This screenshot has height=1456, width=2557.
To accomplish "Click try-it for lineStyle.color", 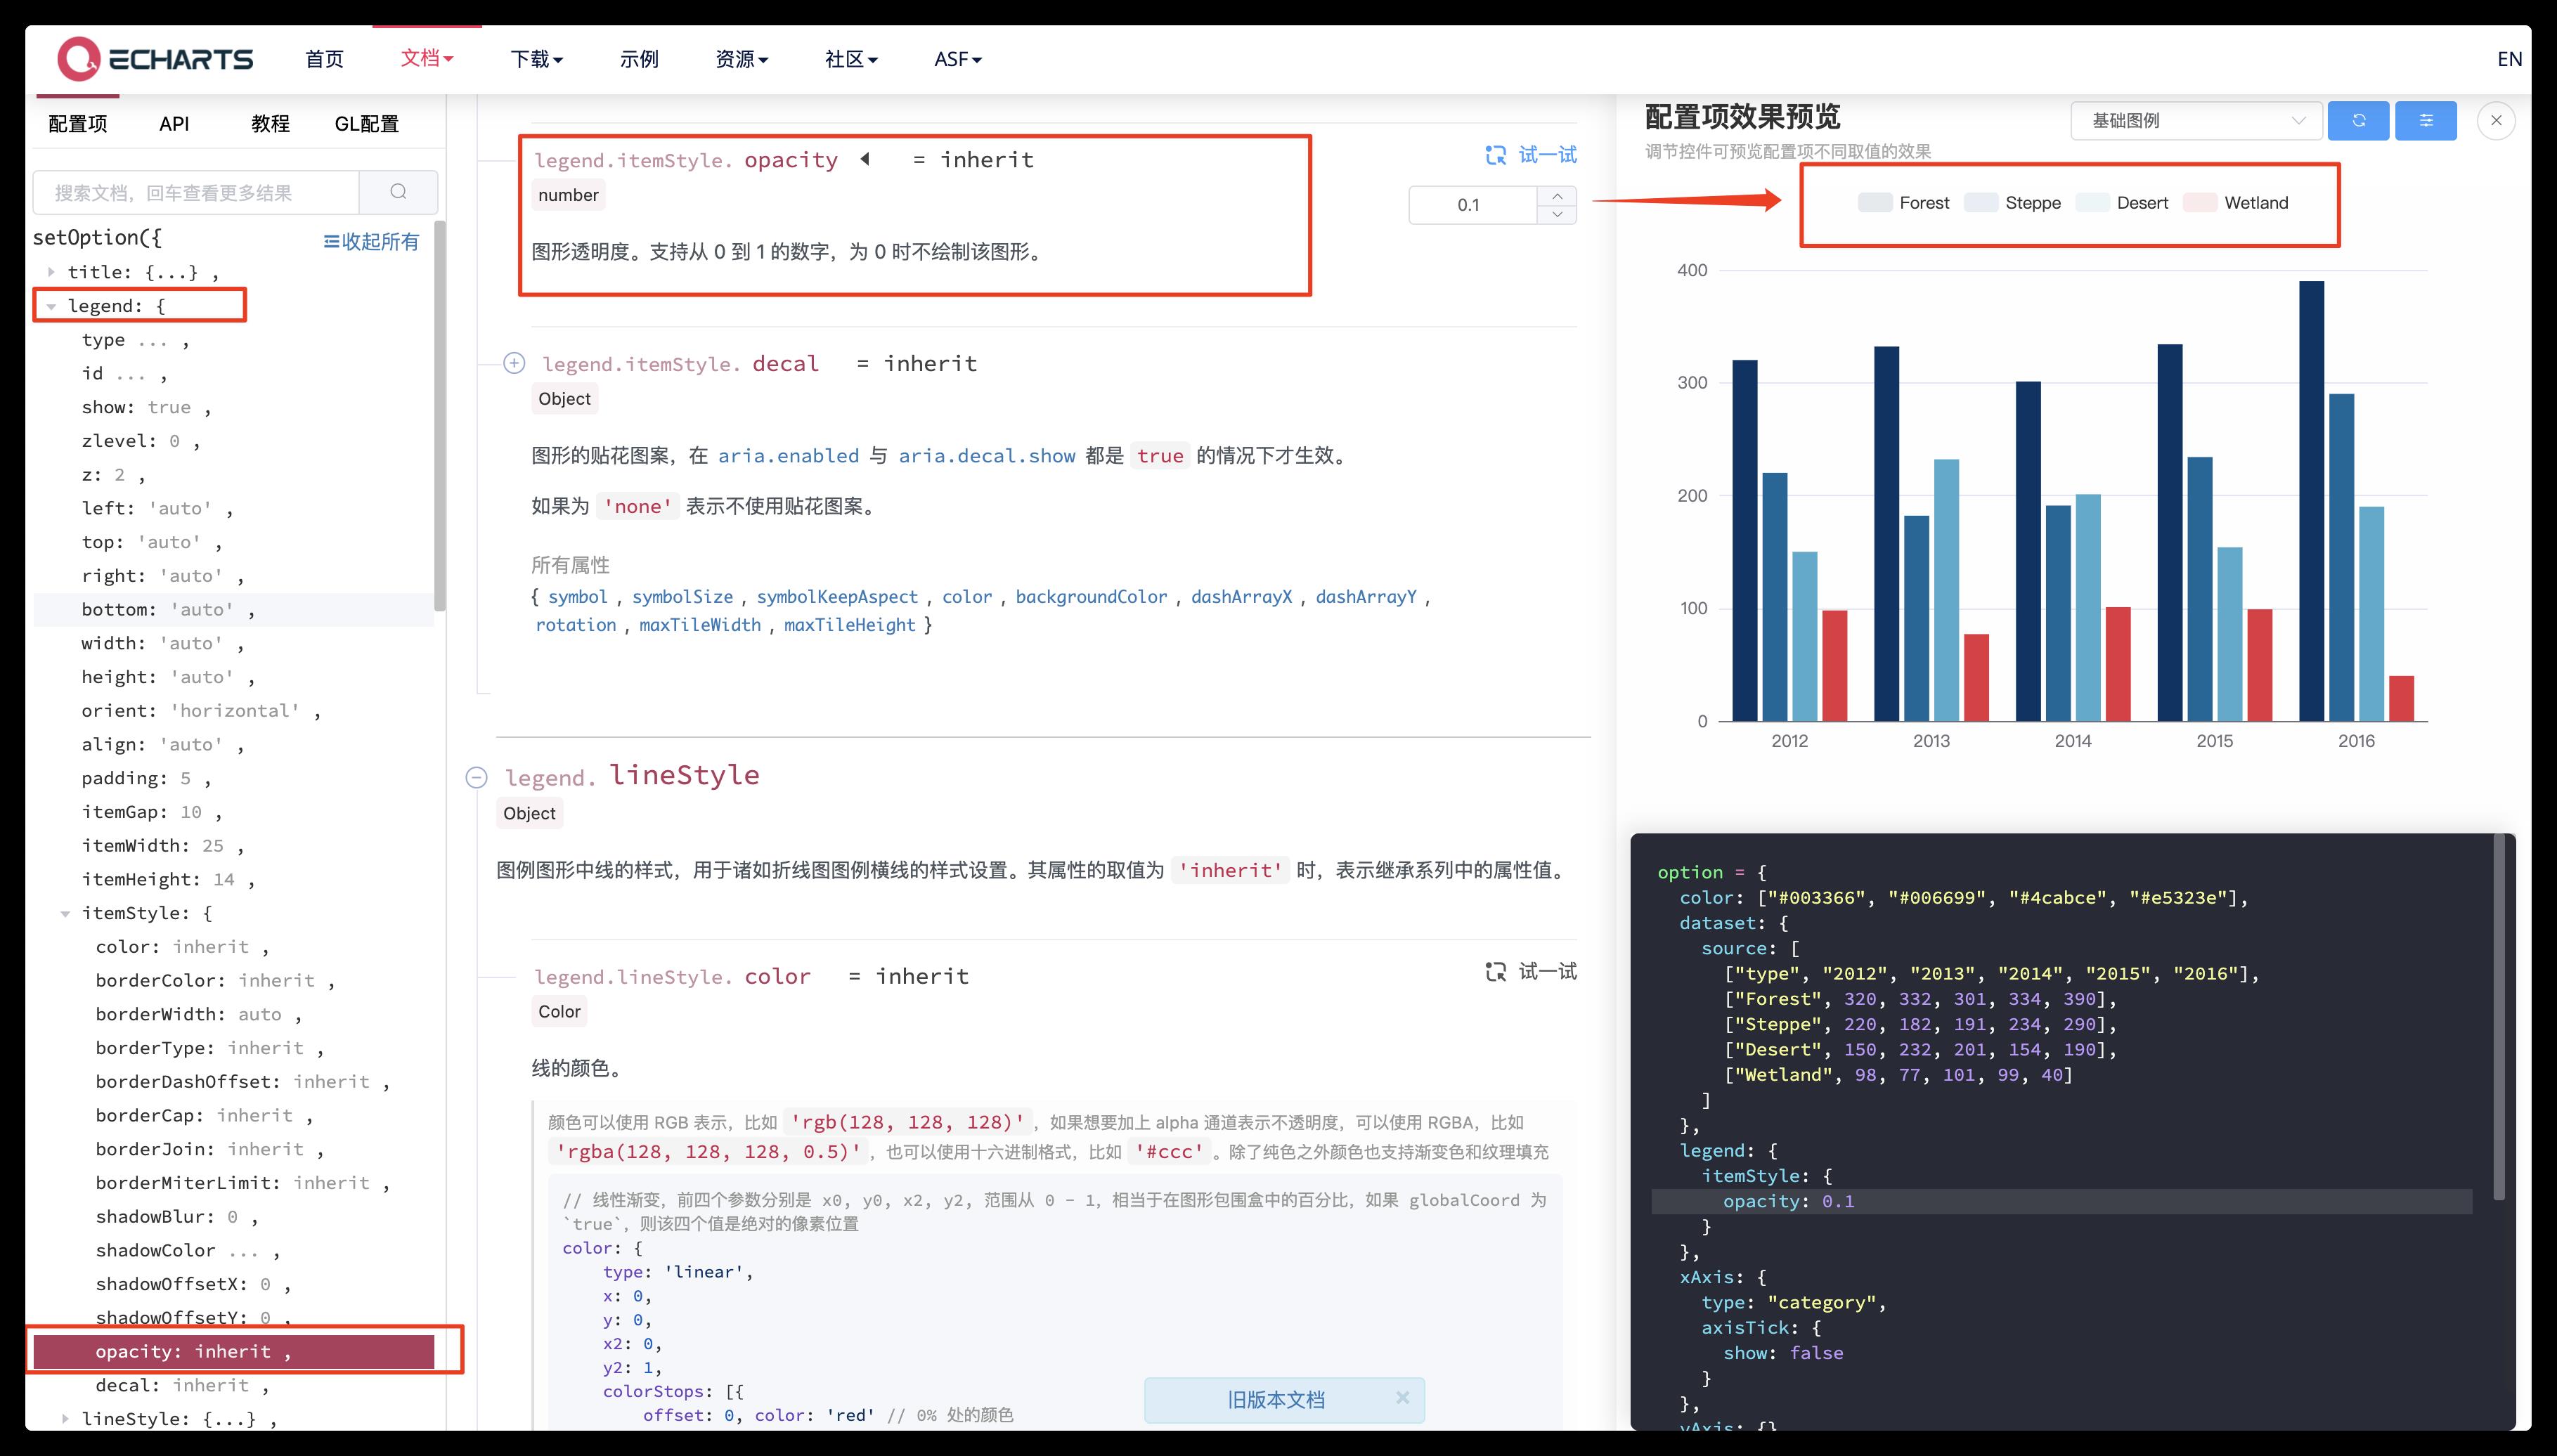I will click(x=1531, y=971).
